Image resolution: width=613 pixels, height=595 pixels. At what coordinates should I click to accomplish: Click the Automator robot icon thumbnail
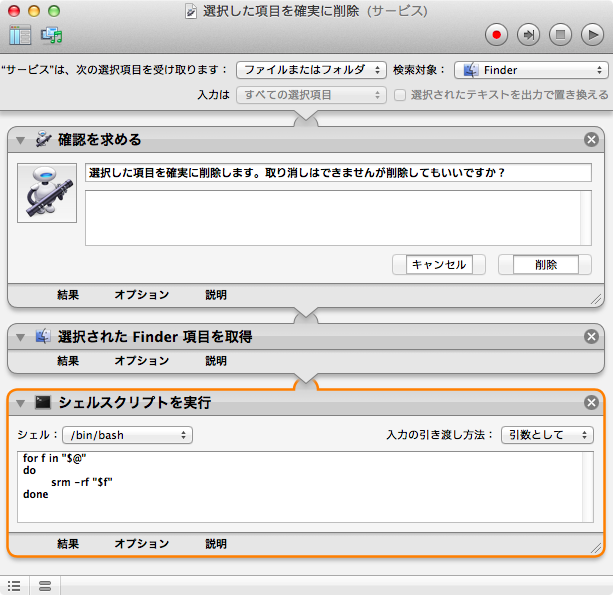point(47,193)
